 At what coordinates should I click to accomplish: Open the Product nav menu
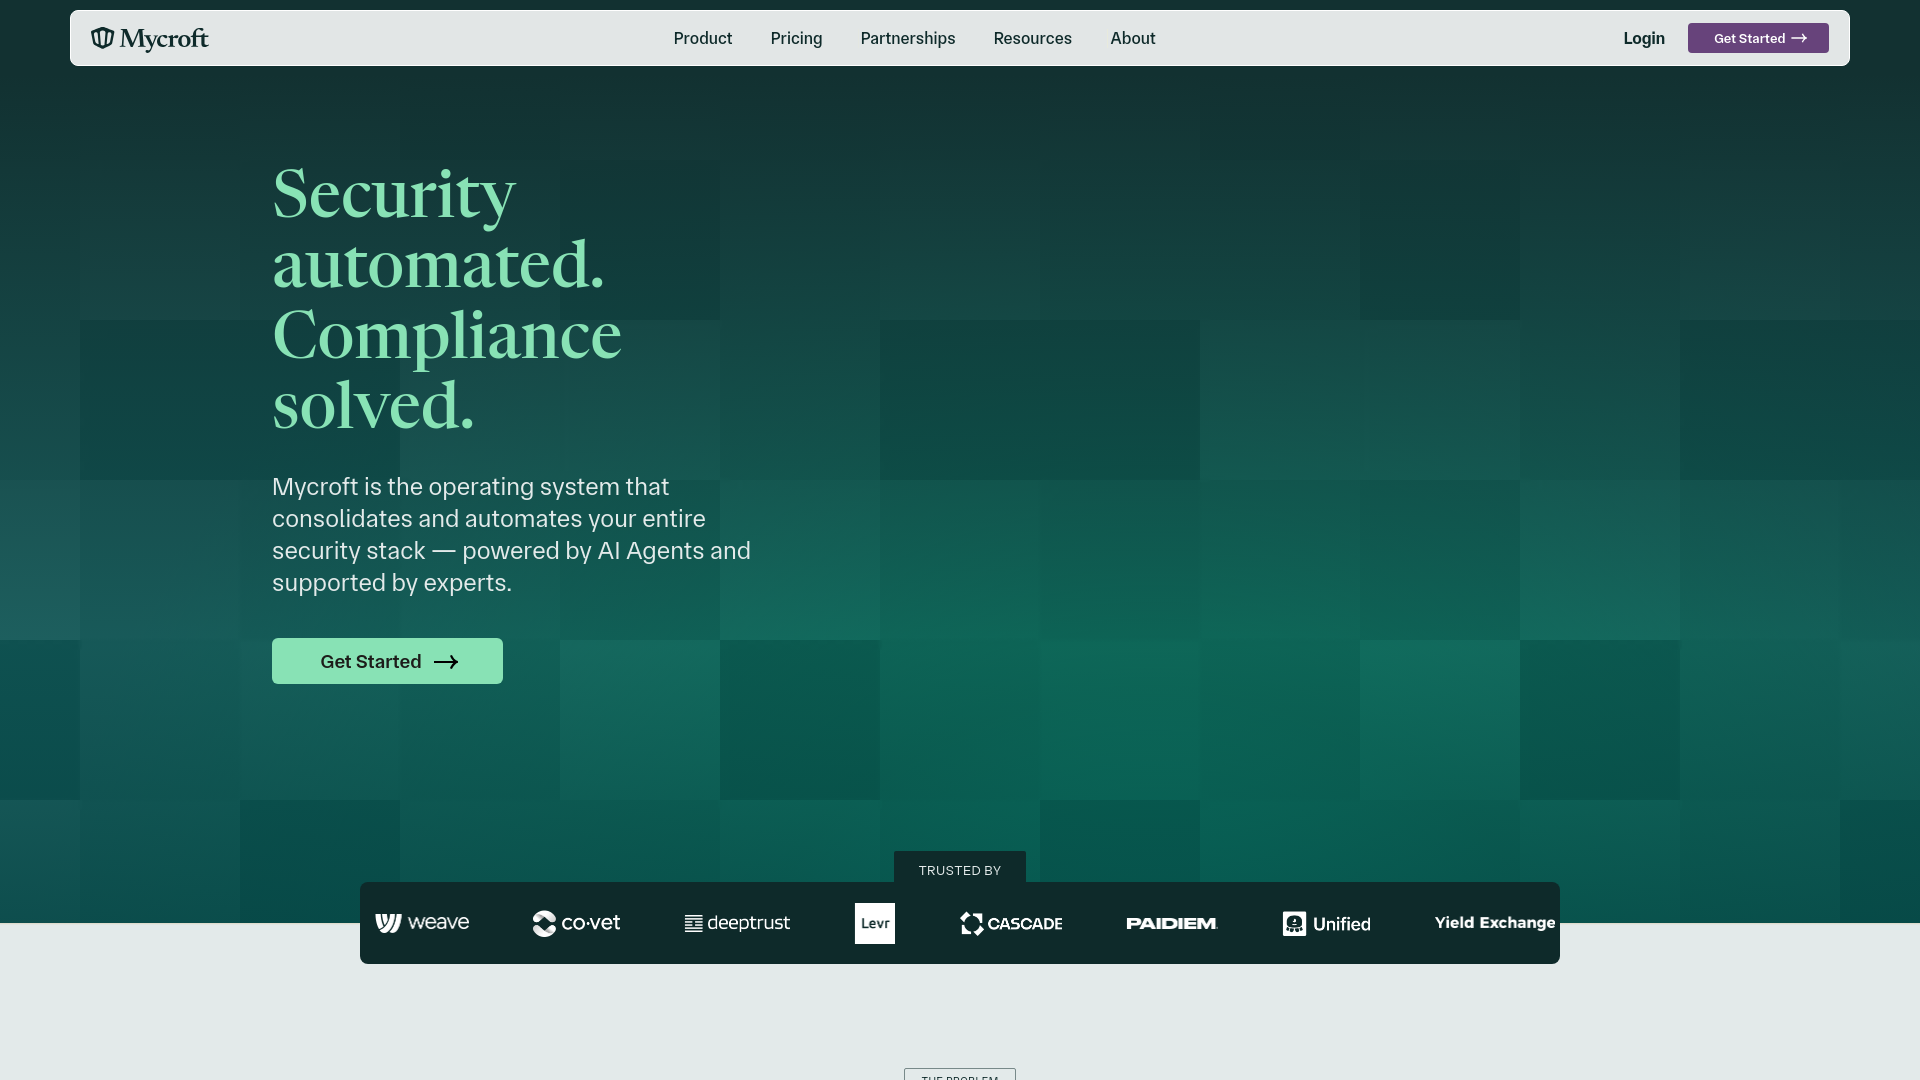coord(703,38)
